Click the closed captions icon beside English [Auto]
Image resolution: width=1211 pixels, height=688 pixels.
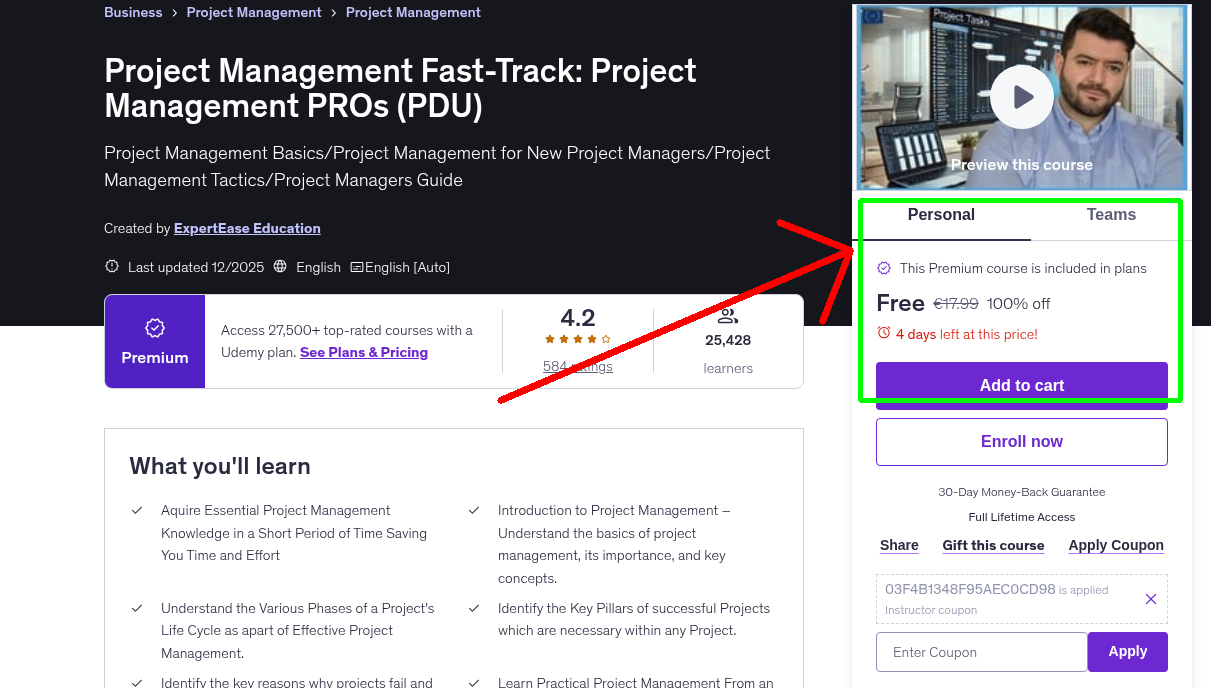coord(359,267)
